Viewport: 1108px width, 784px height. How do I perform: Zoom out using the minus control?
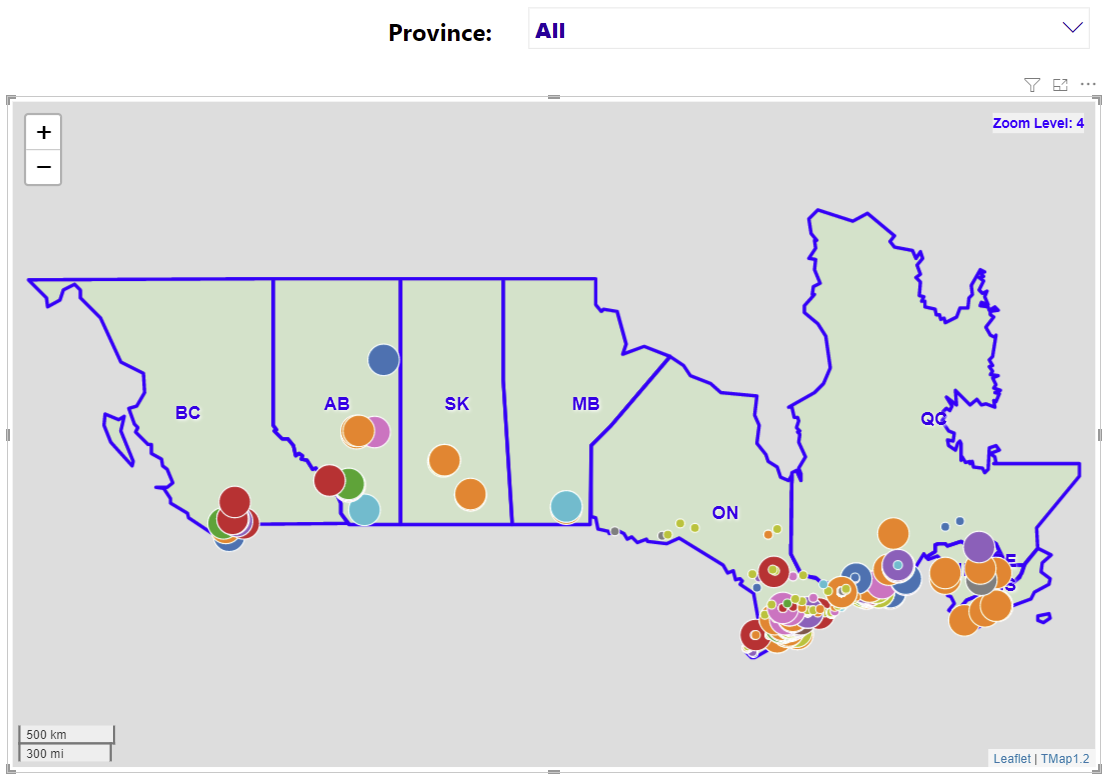coord(42,167)
